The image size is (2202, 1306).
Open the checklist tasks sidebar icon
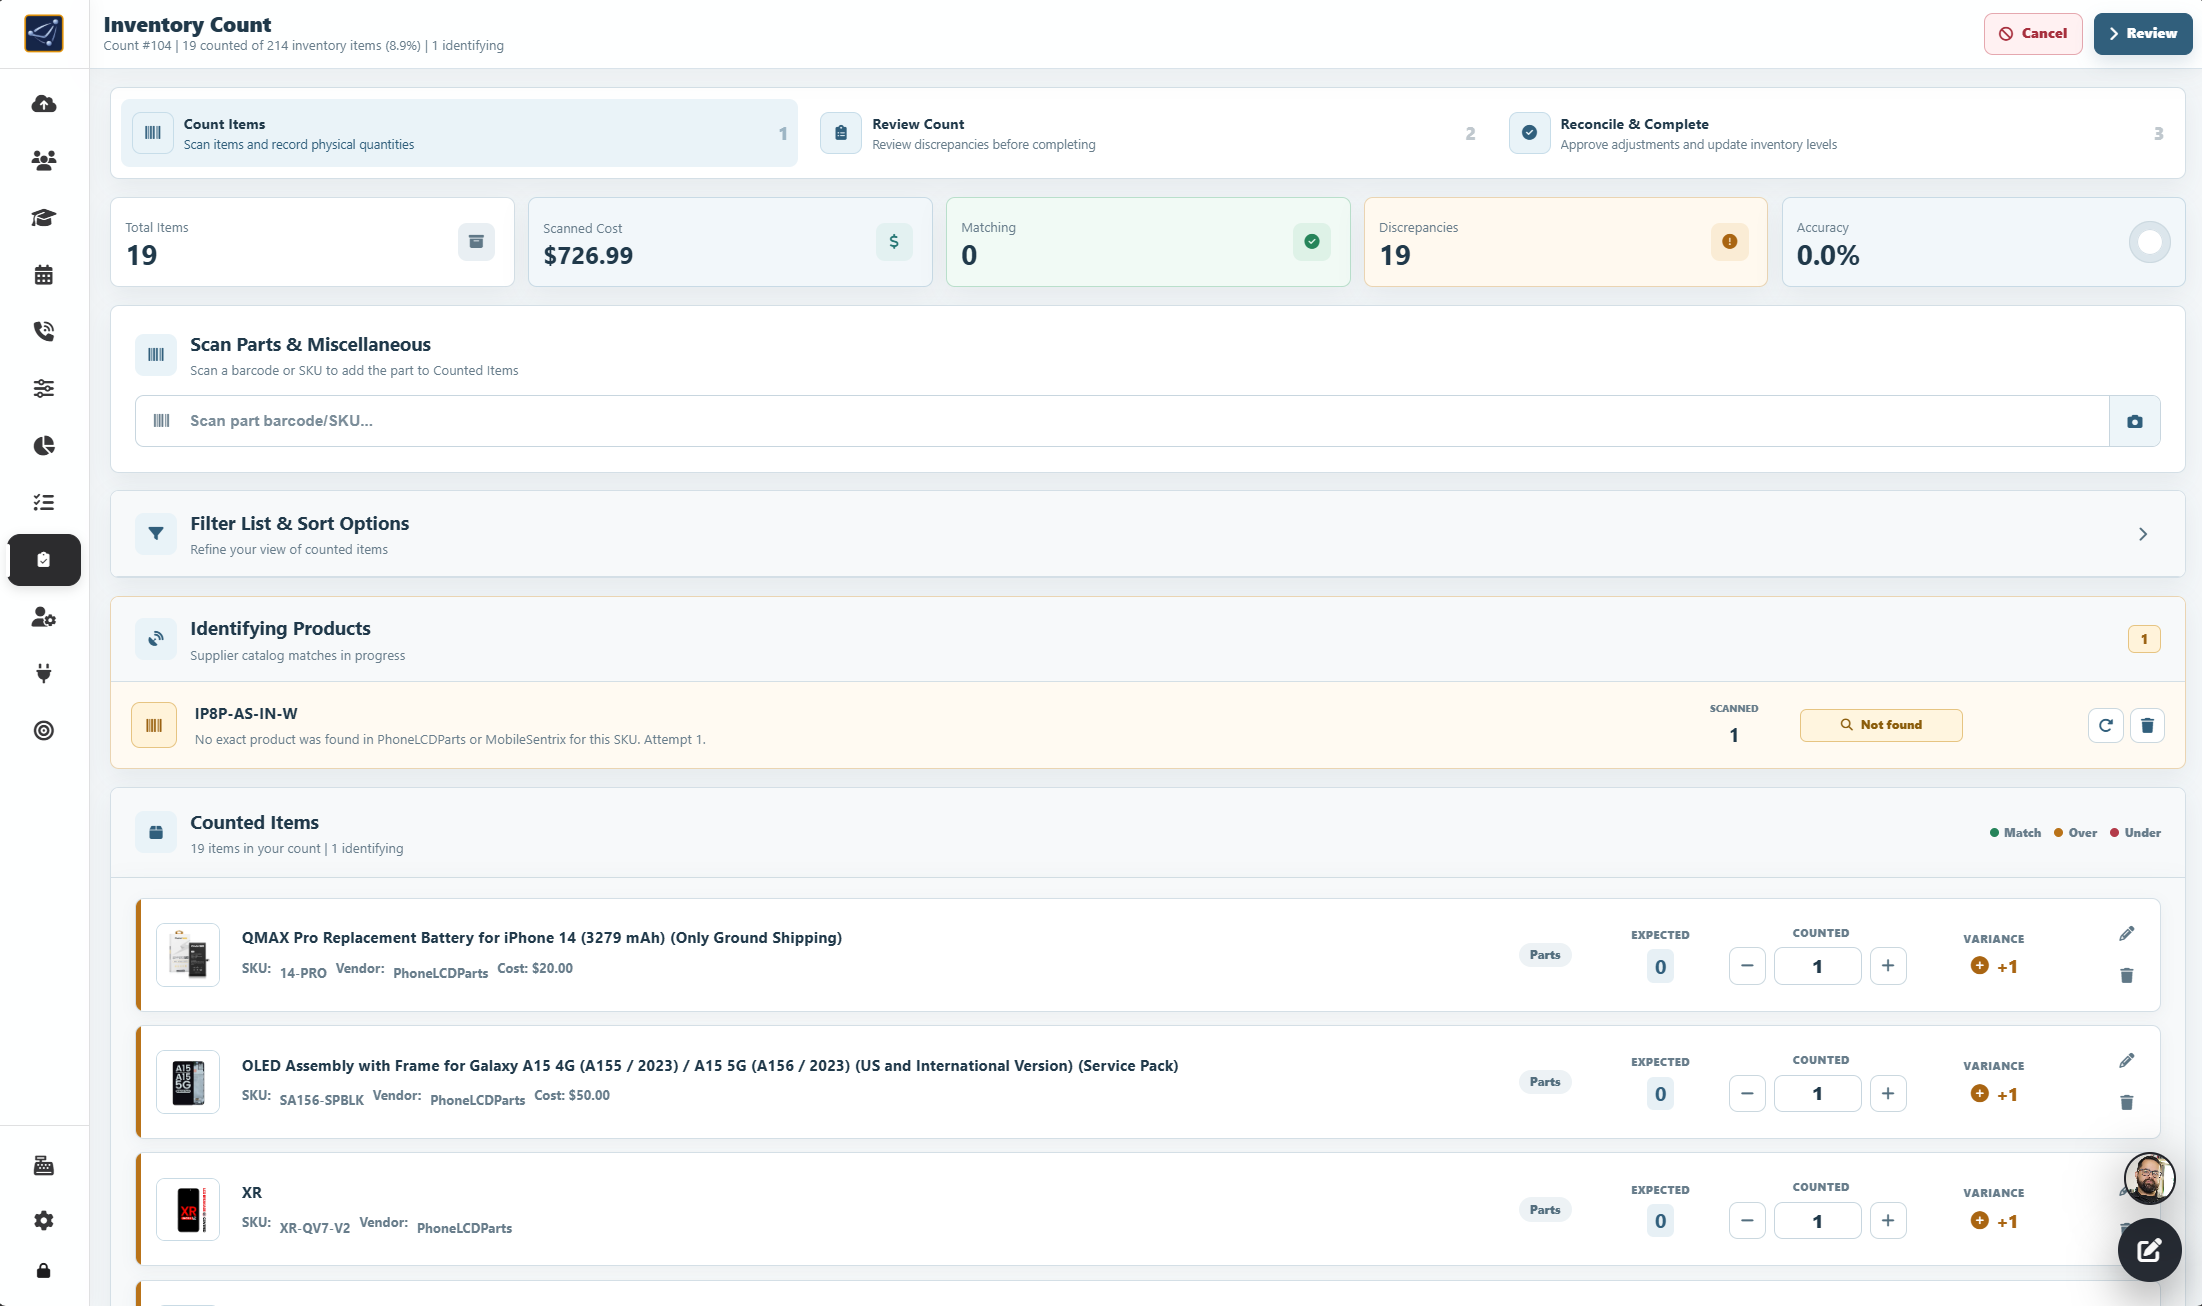(44, 502)
